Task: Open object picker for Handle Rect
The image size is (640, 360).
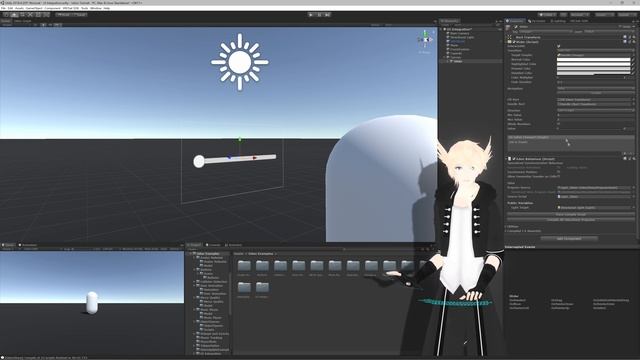Action: click(x=633, y=104)
